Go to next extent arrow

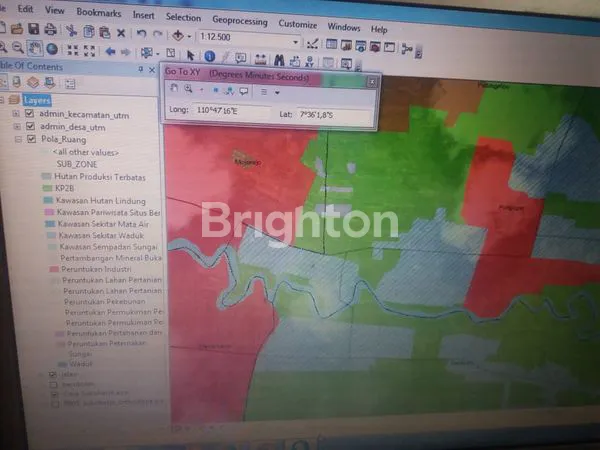pos(126,52)
